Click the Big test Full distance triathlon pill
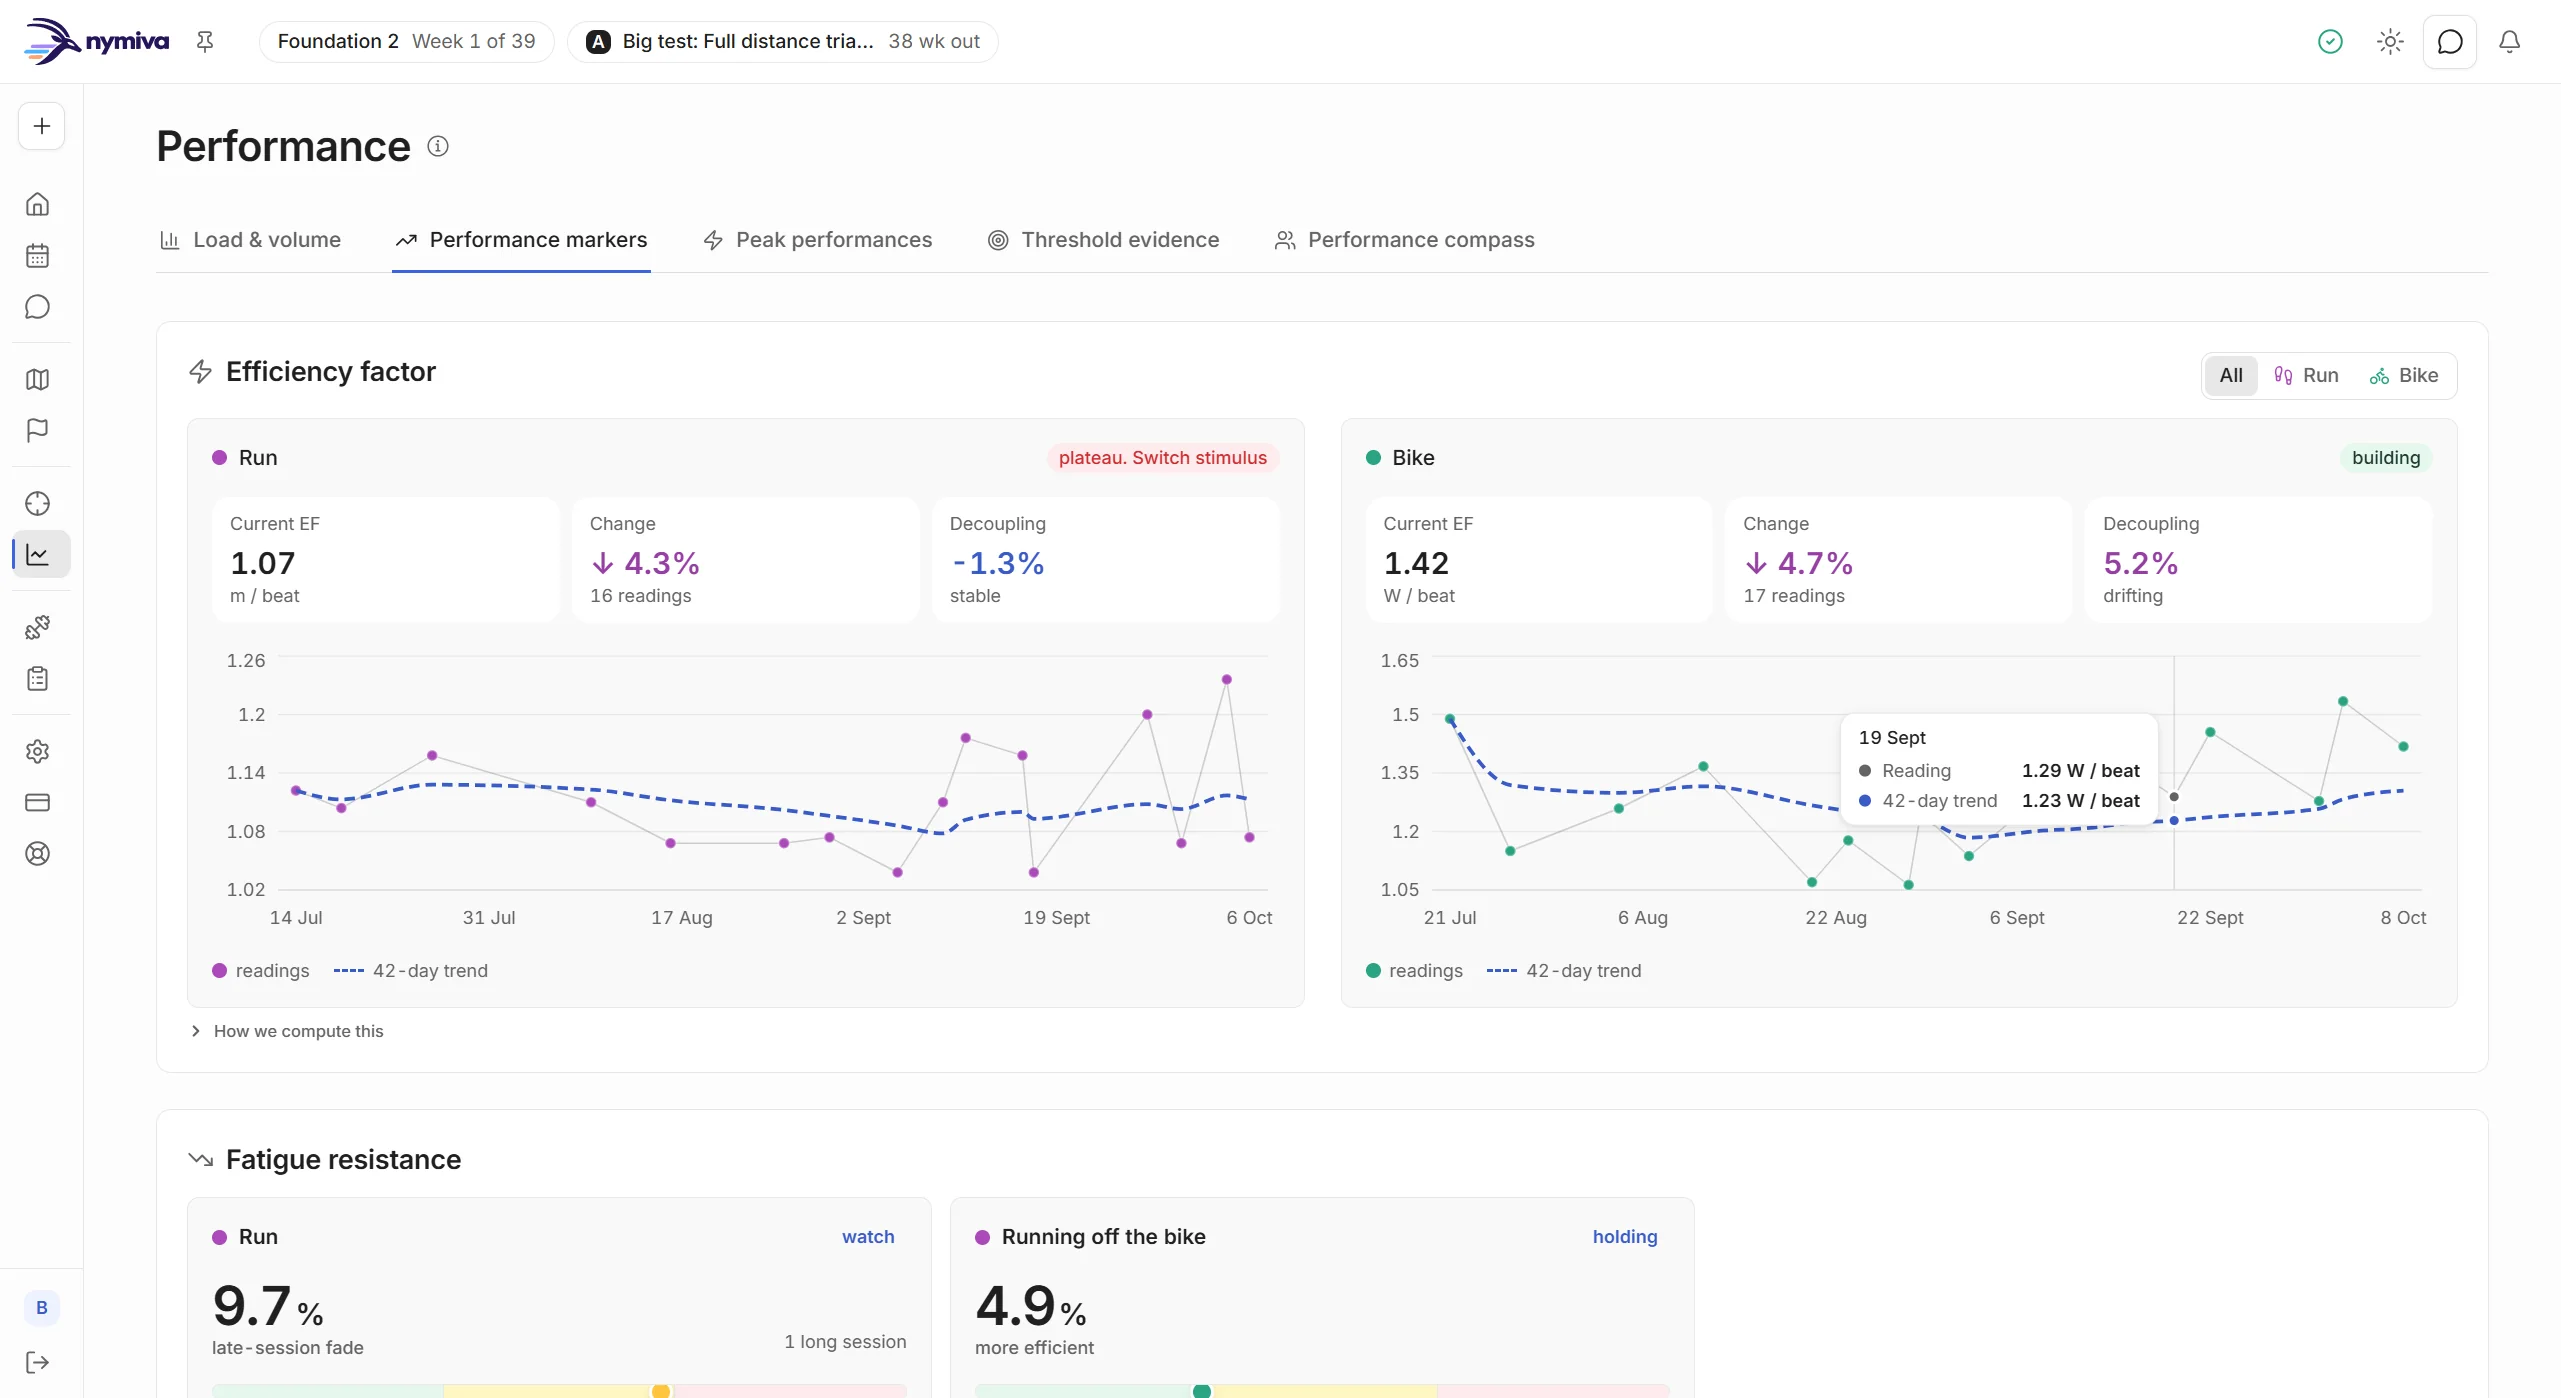 782,41
